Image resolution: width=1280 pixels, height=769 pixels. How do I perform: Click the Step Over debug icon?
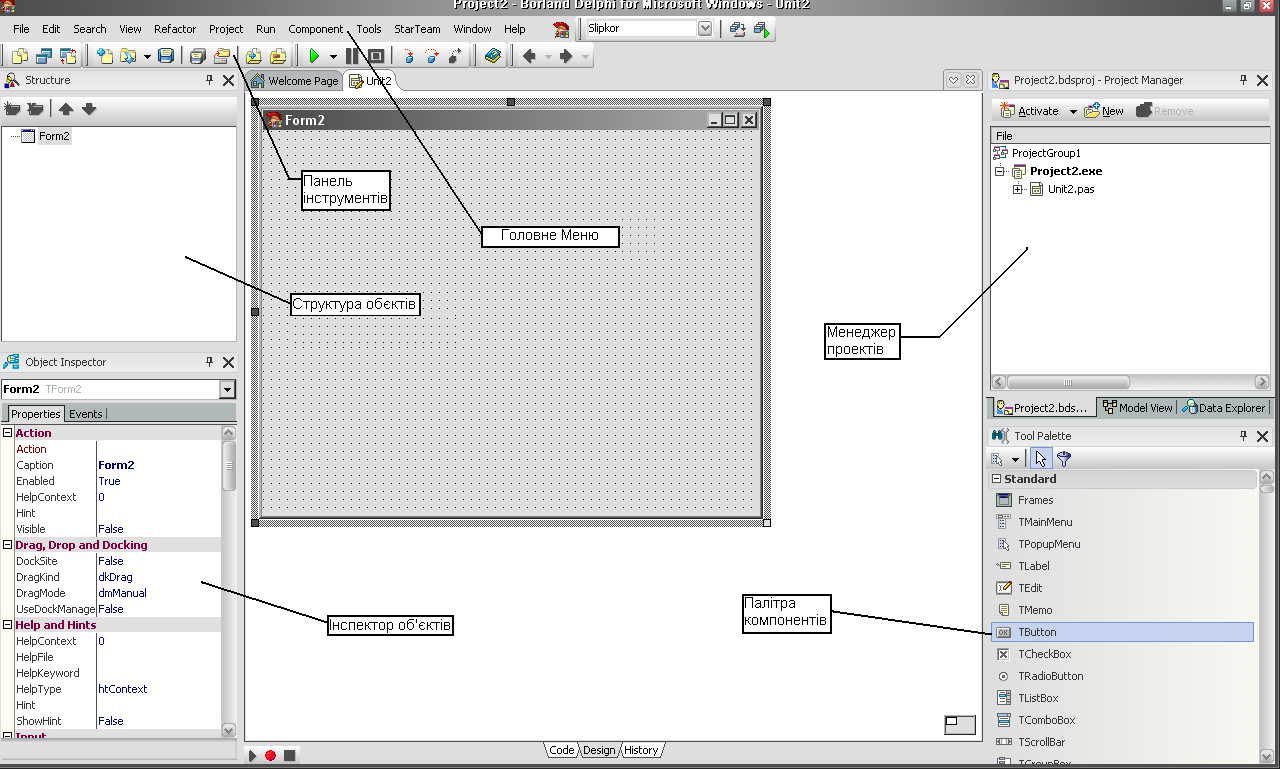tap(431, 56)
